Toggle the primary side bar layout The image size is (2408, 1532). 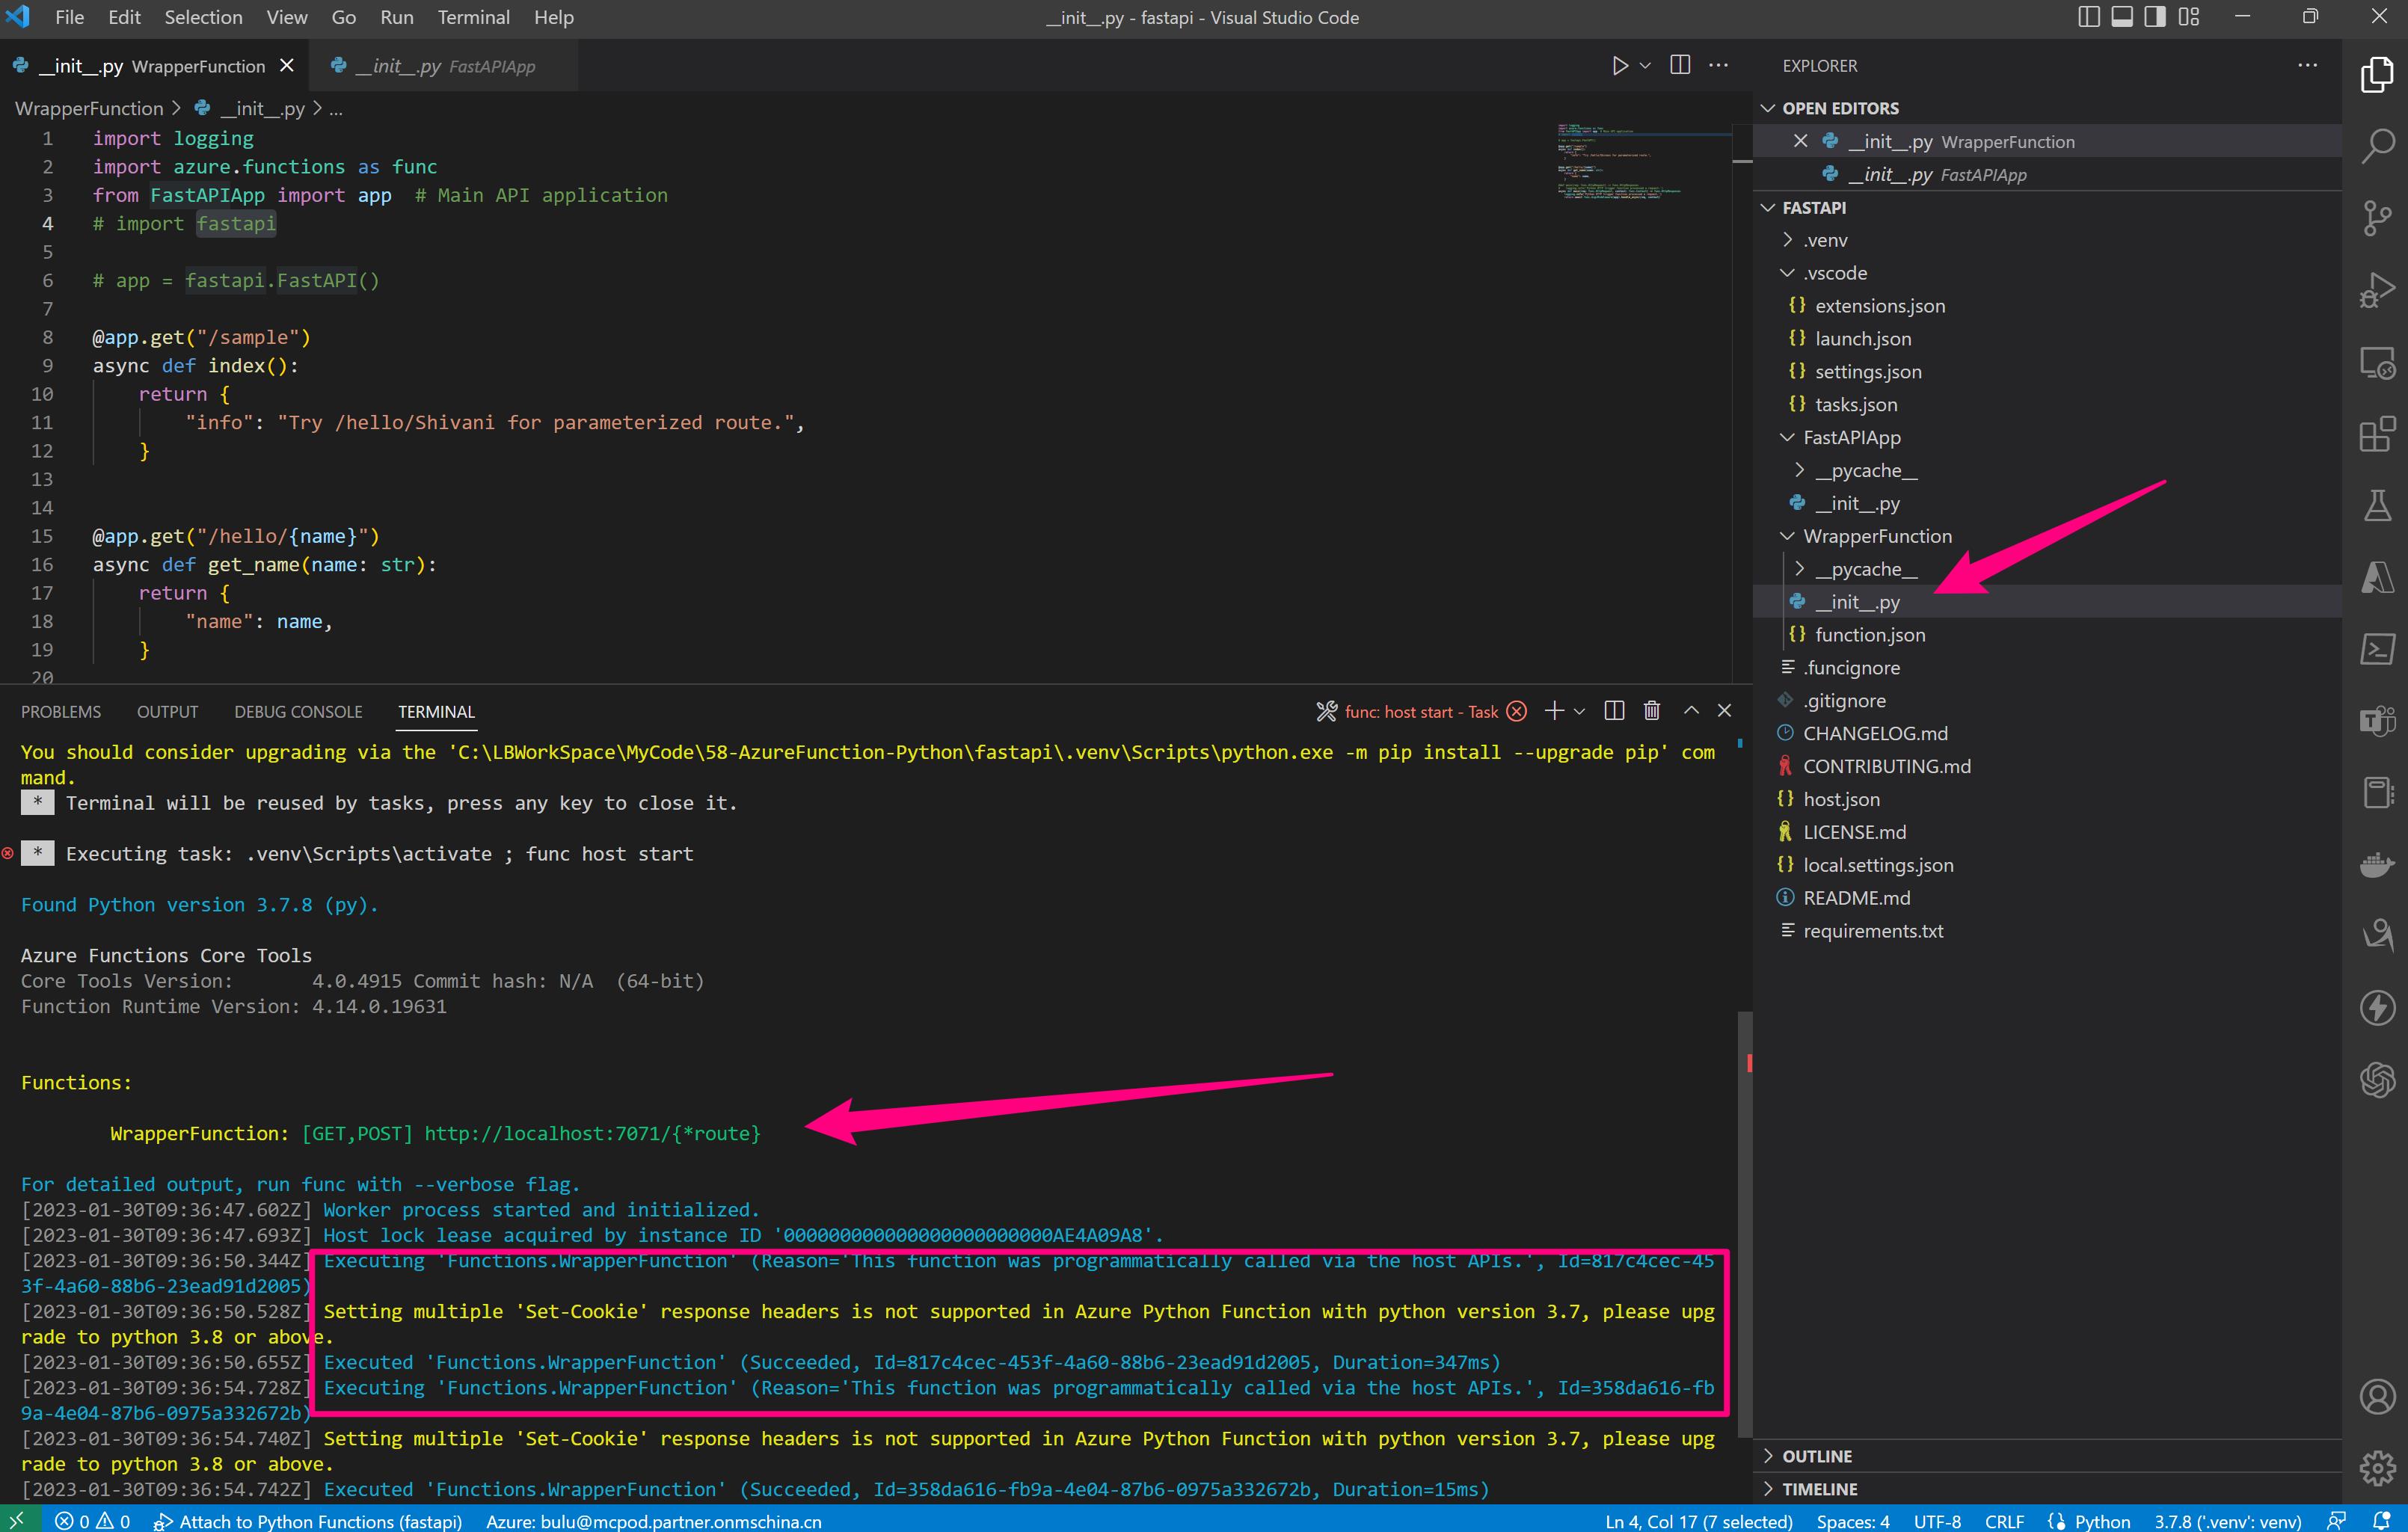(2088, 17)
